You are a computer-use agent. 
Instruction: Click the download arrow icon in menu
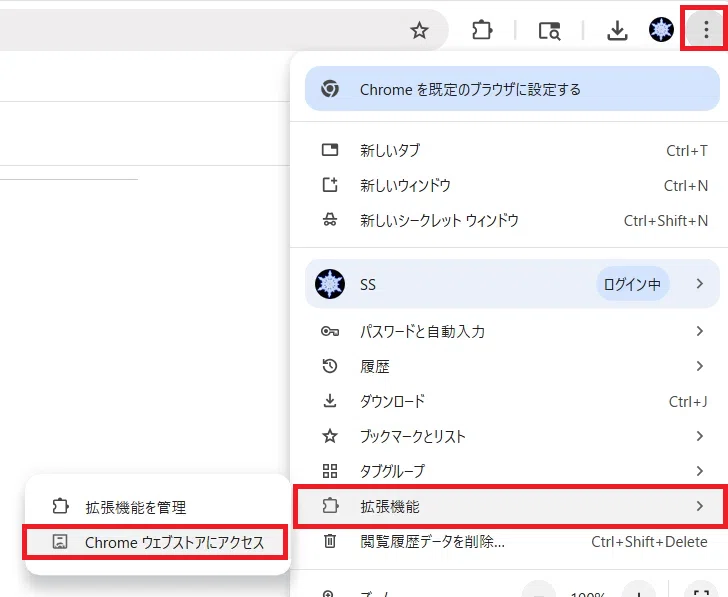pyautogui.click(x=330, y=401)
